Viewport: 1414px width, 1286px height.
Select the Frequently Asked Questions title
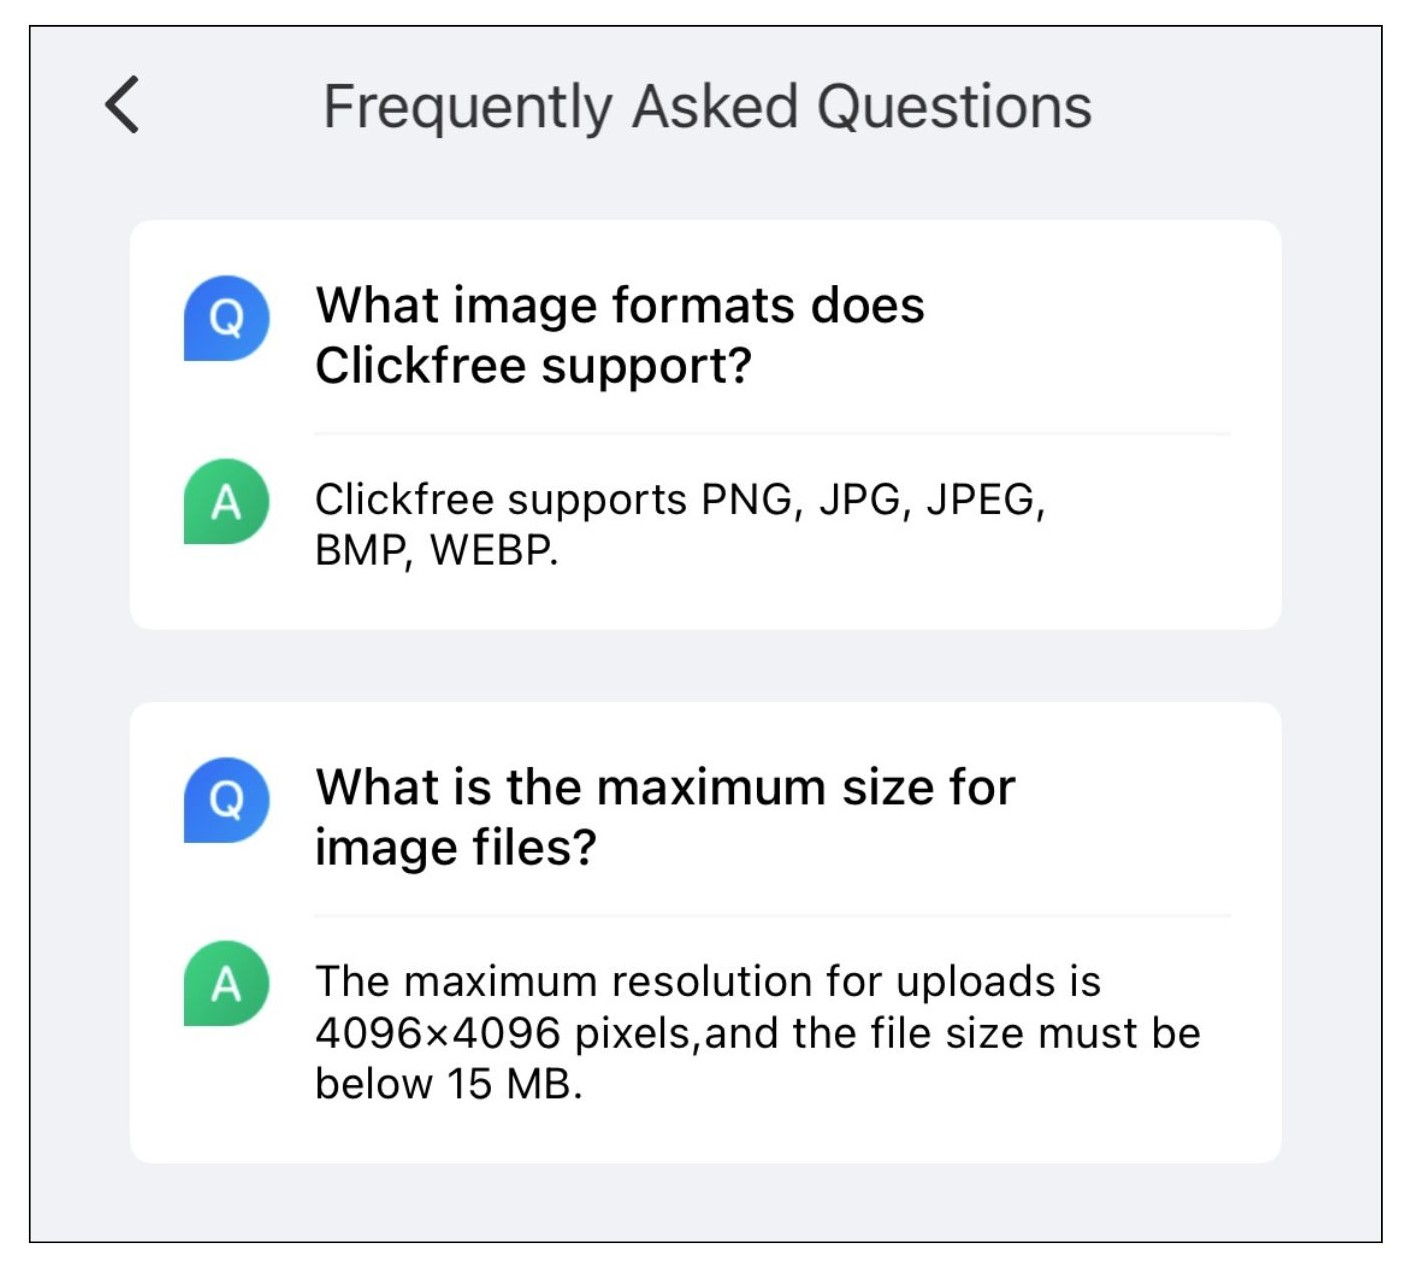(707, 107)
